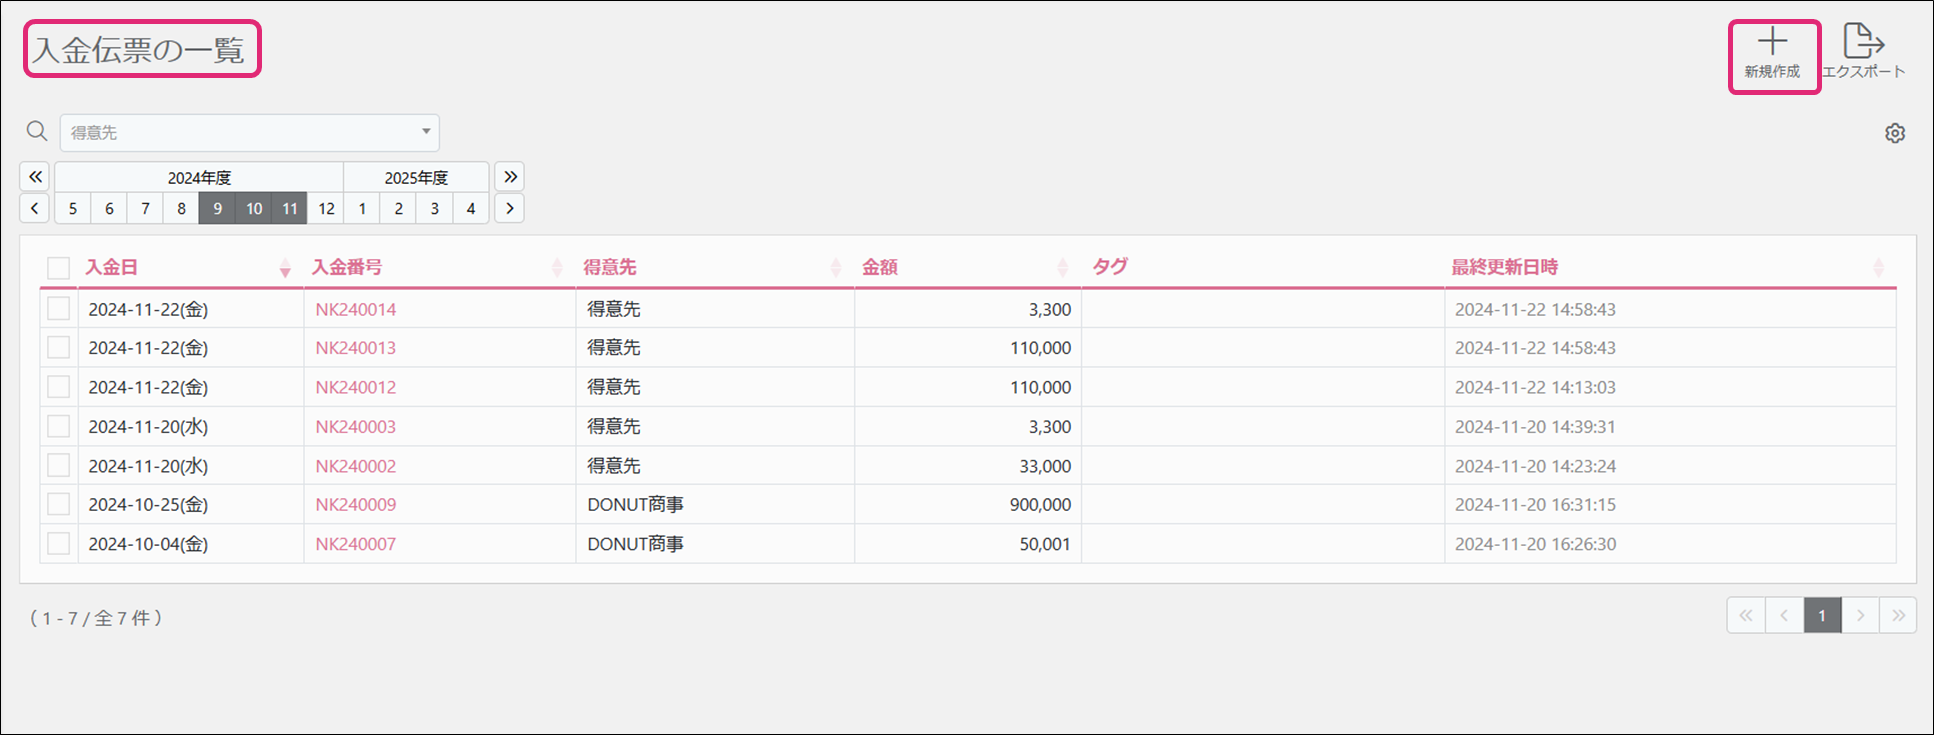Open receipt slip NK240013
The height and width of the screenshot is (735, 1934).
[x=355, y=348]
